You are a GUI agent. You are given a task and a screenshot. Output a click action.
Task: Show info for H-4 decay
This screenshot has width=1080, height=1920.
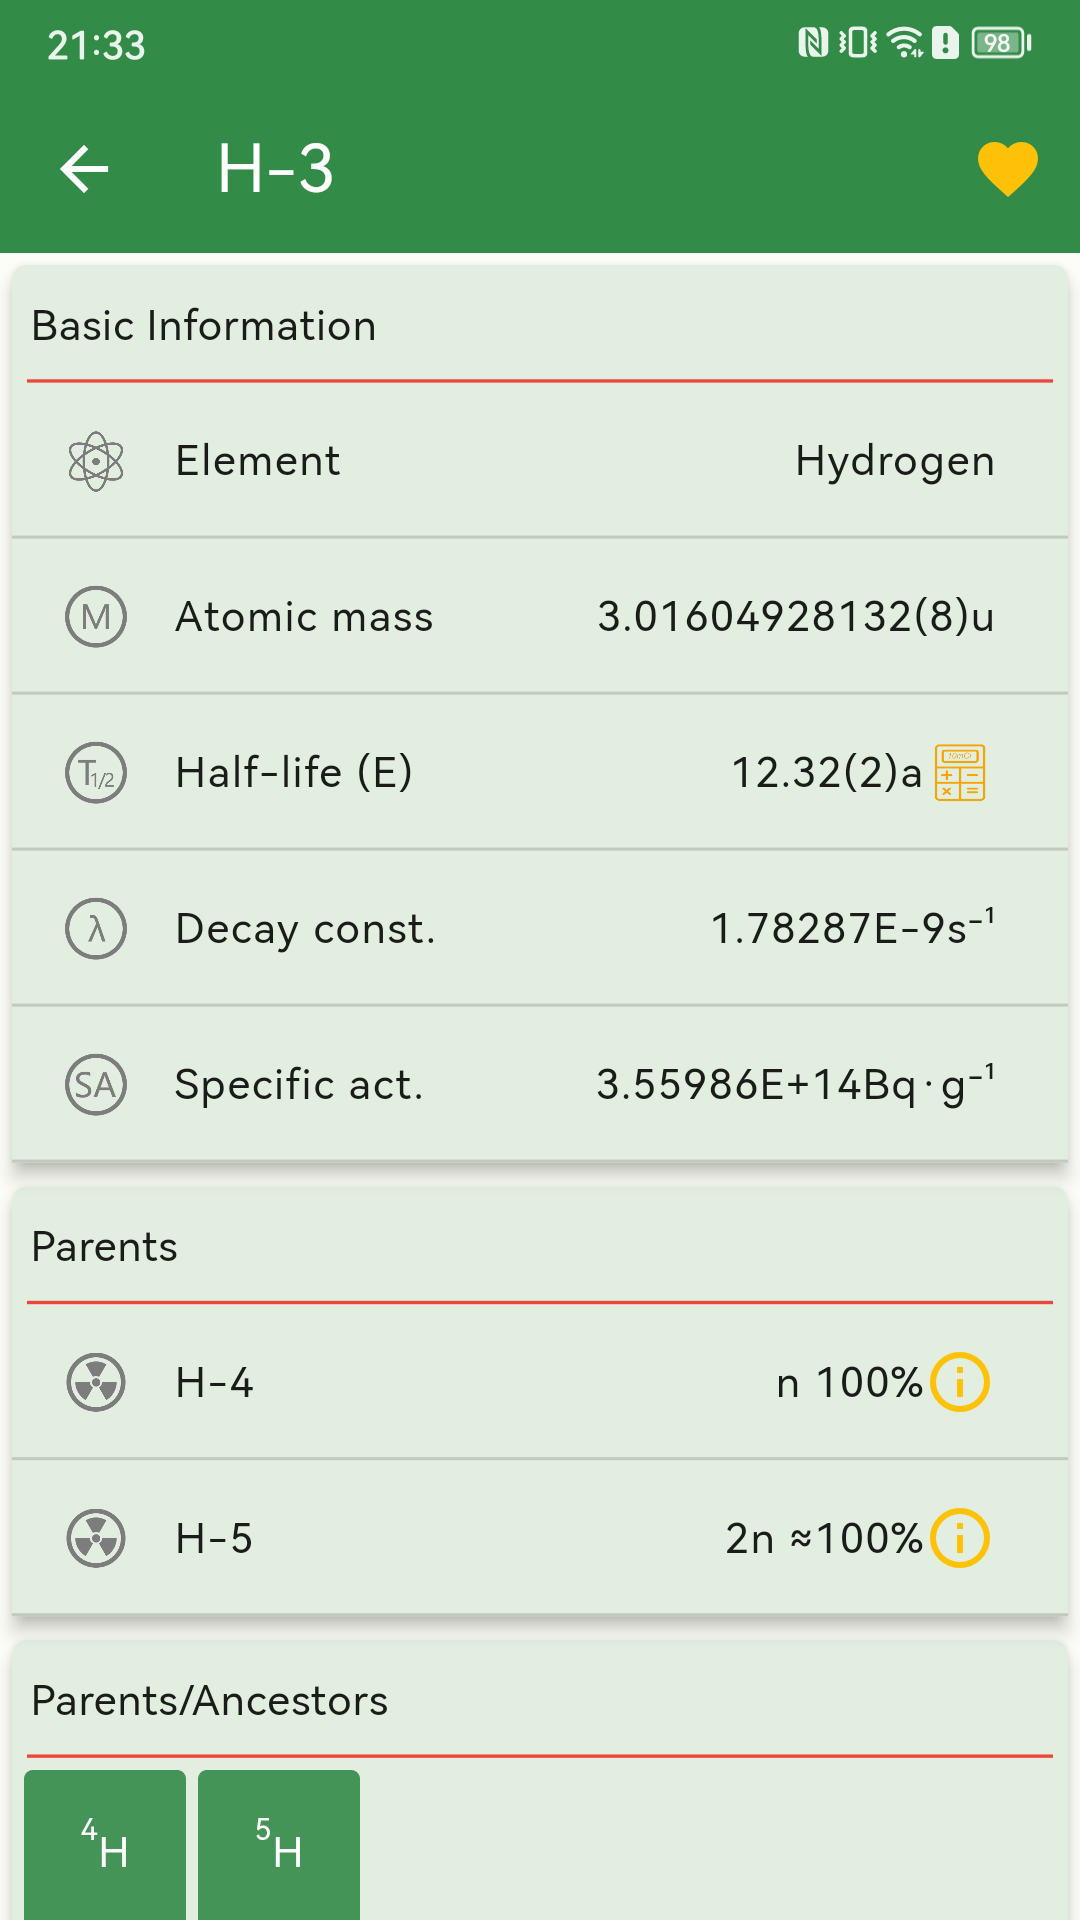(x=960, y=1382)
